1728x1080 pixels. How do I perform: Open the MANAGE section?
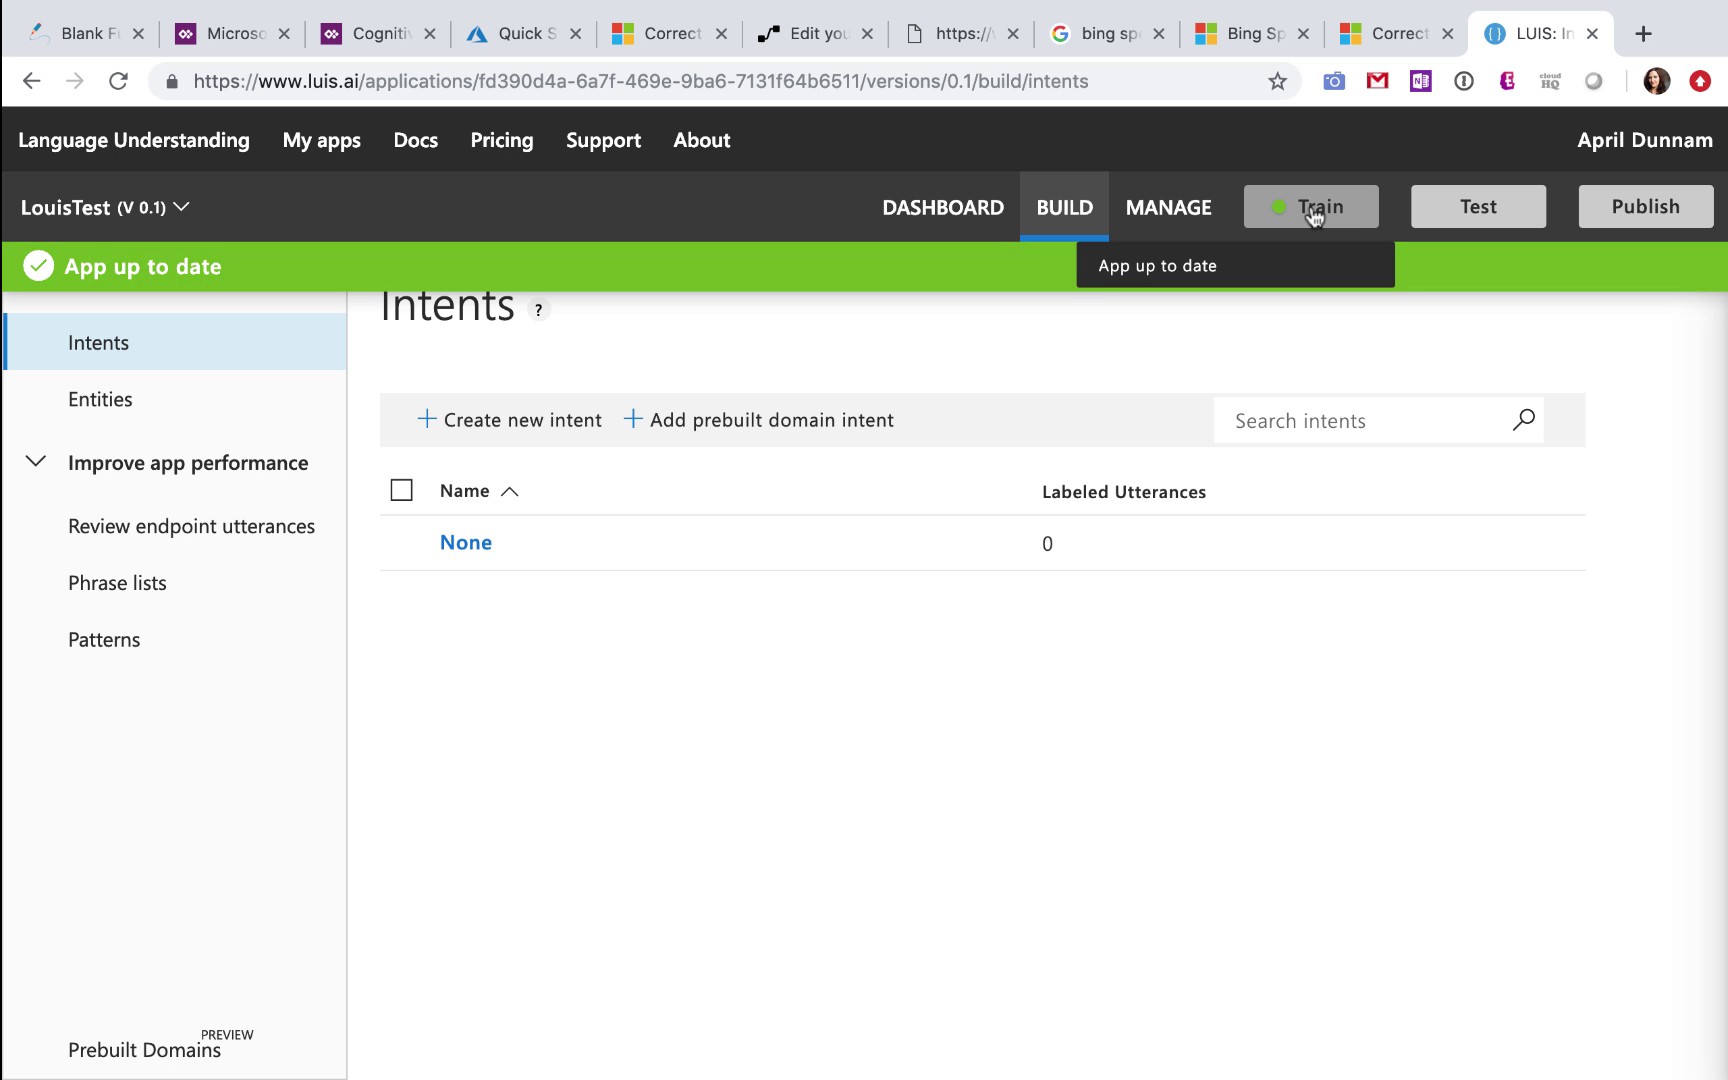pyautogui.click(x=1168, y=207)
